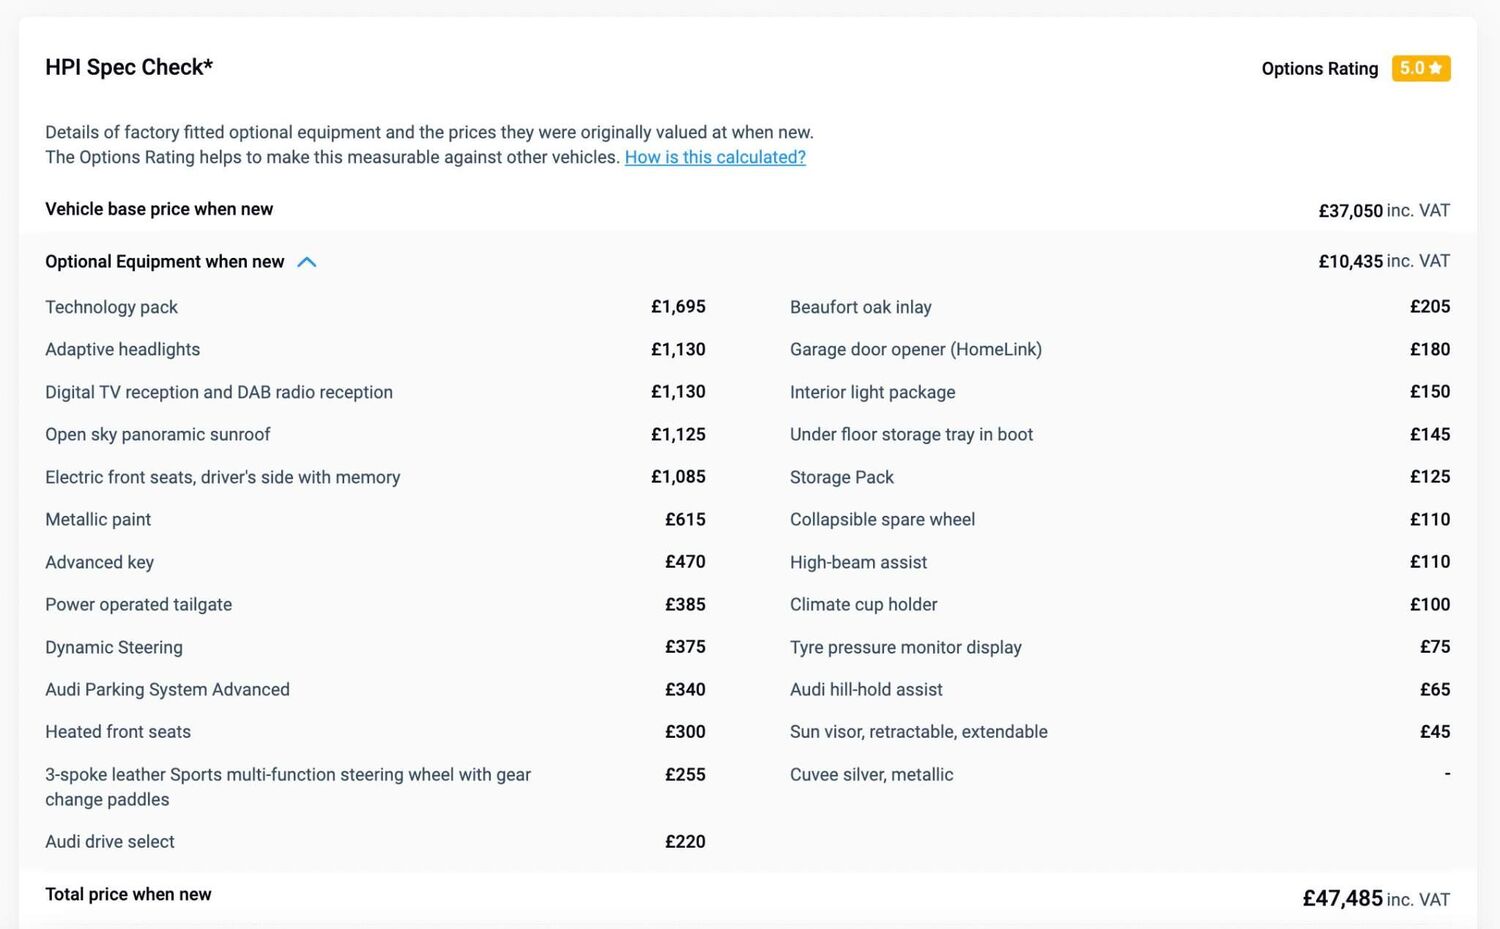Image resolution: width=1500 pixels, height=929 pixels.
Task: Click the Options Rating label
Action: point(1319,69)
